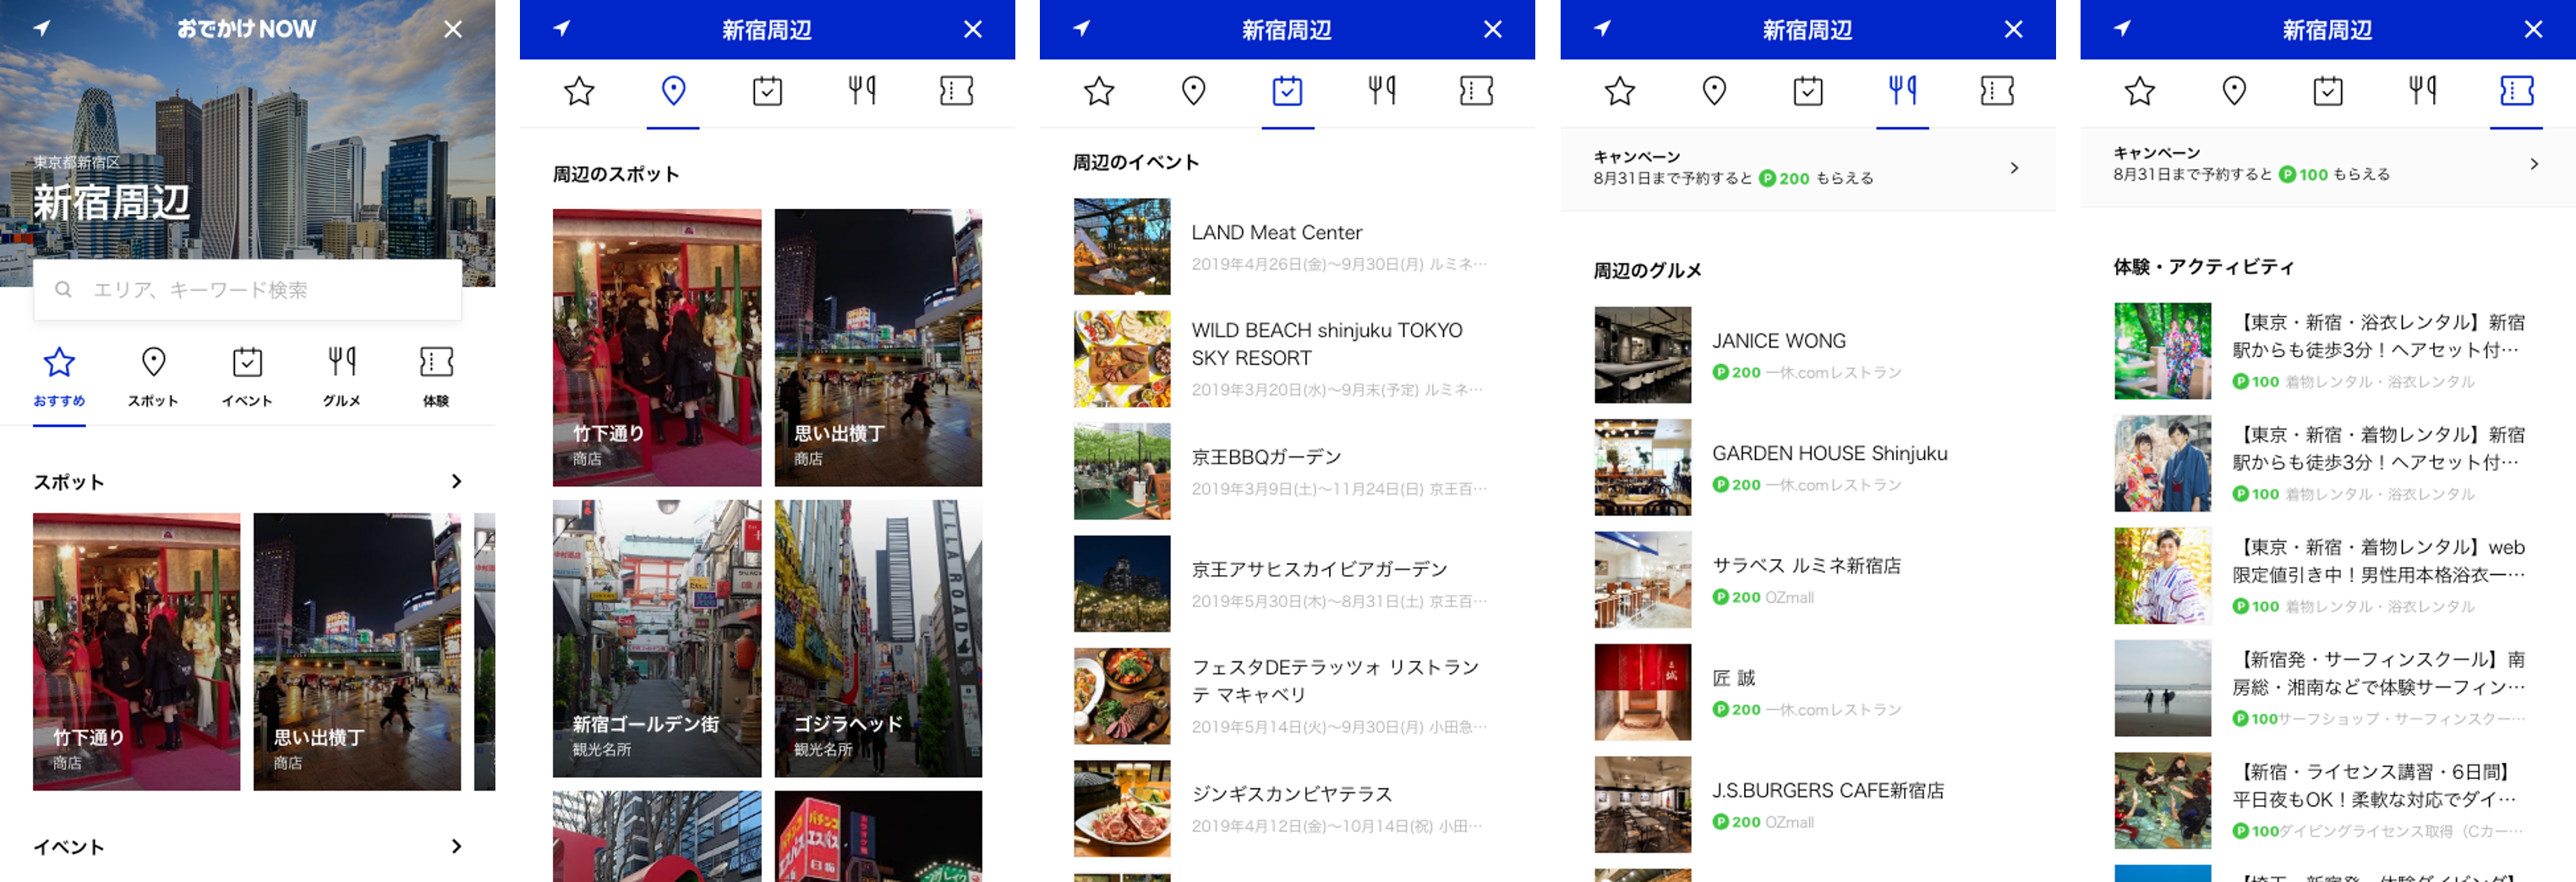Tap the グルメ fork and knife icon with label

click(341, 375)
